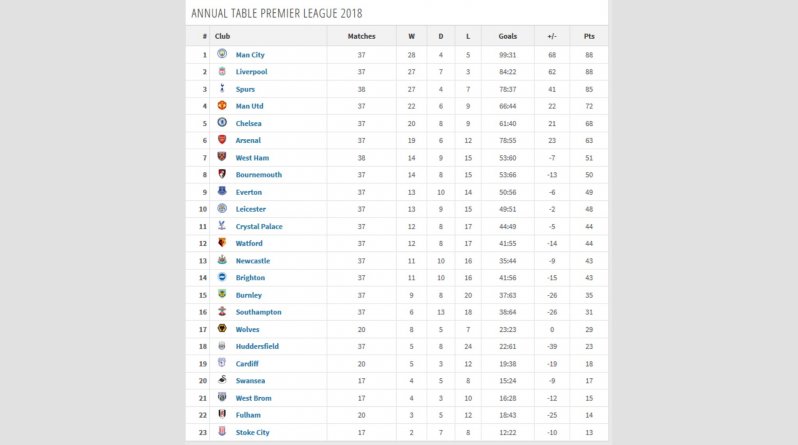Screen dimensions: 798x445
Task: Click the Man City club crest icon
Action: pos(222,53)
